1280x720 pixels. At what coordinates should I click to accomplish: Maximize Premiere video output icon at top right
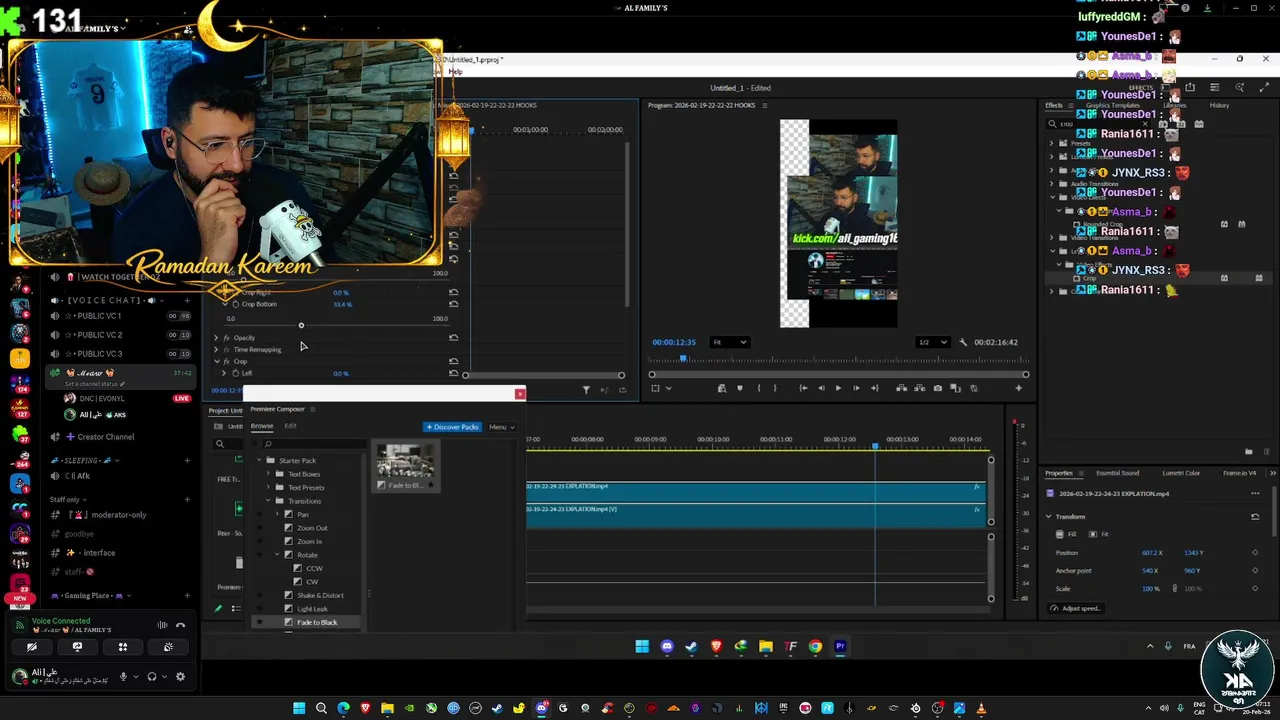coord(1263,88)
